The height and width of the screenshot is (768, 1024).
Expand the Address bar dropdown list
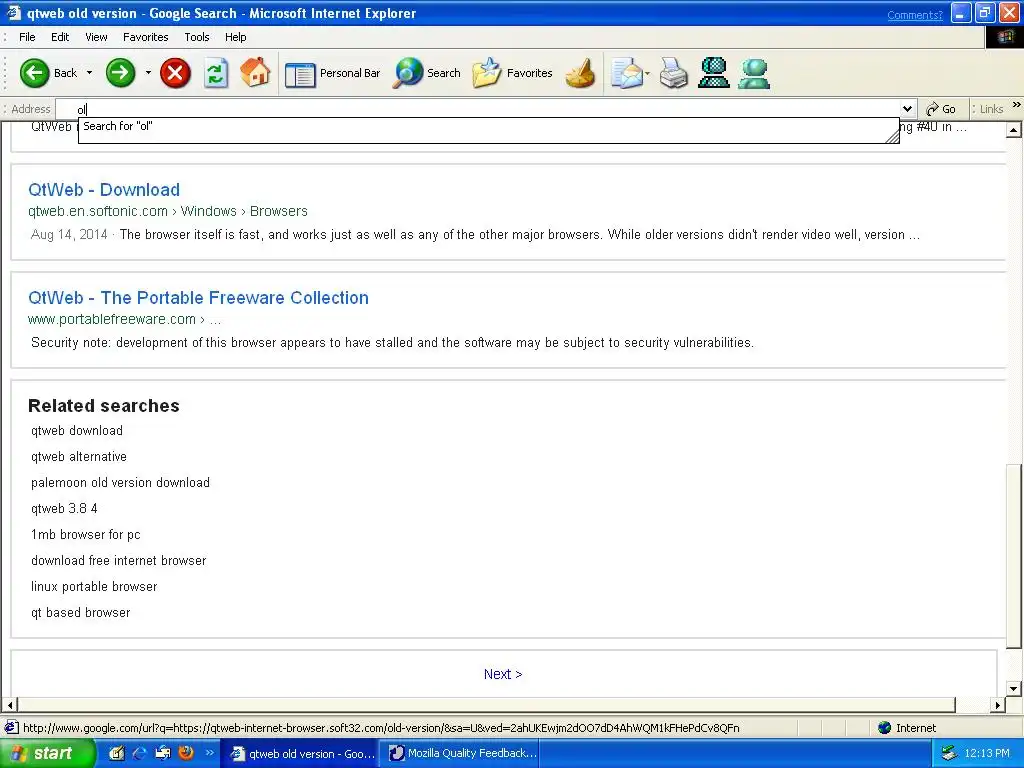[907, 109]
